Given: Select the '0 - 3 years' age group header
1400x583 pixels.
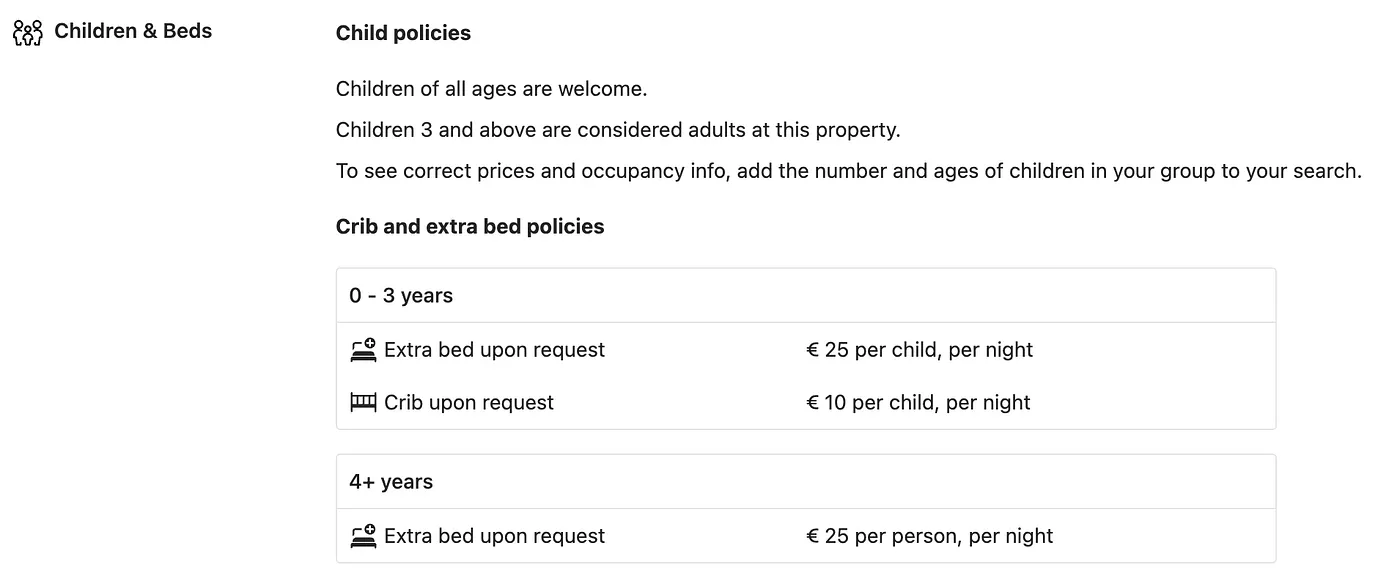Looking at the screenshot, I should coord(401,296).
